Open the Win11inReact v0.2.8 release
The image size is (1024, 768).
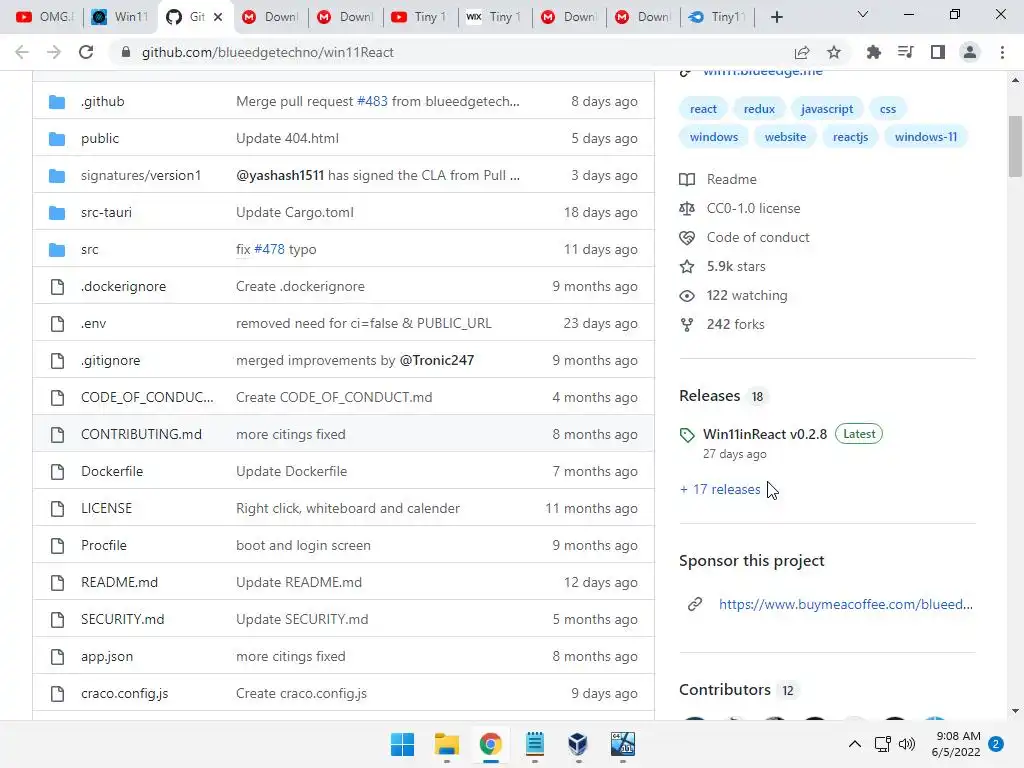click(765, 434)
